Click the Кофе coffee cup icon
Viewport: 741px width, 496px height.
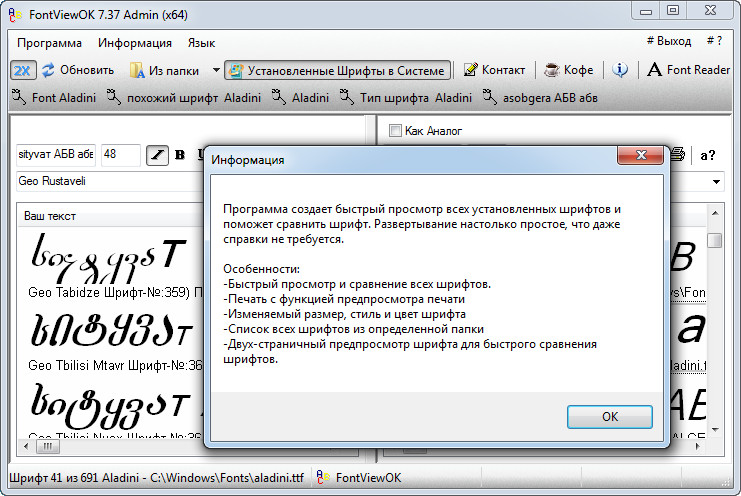click(551, 70)
